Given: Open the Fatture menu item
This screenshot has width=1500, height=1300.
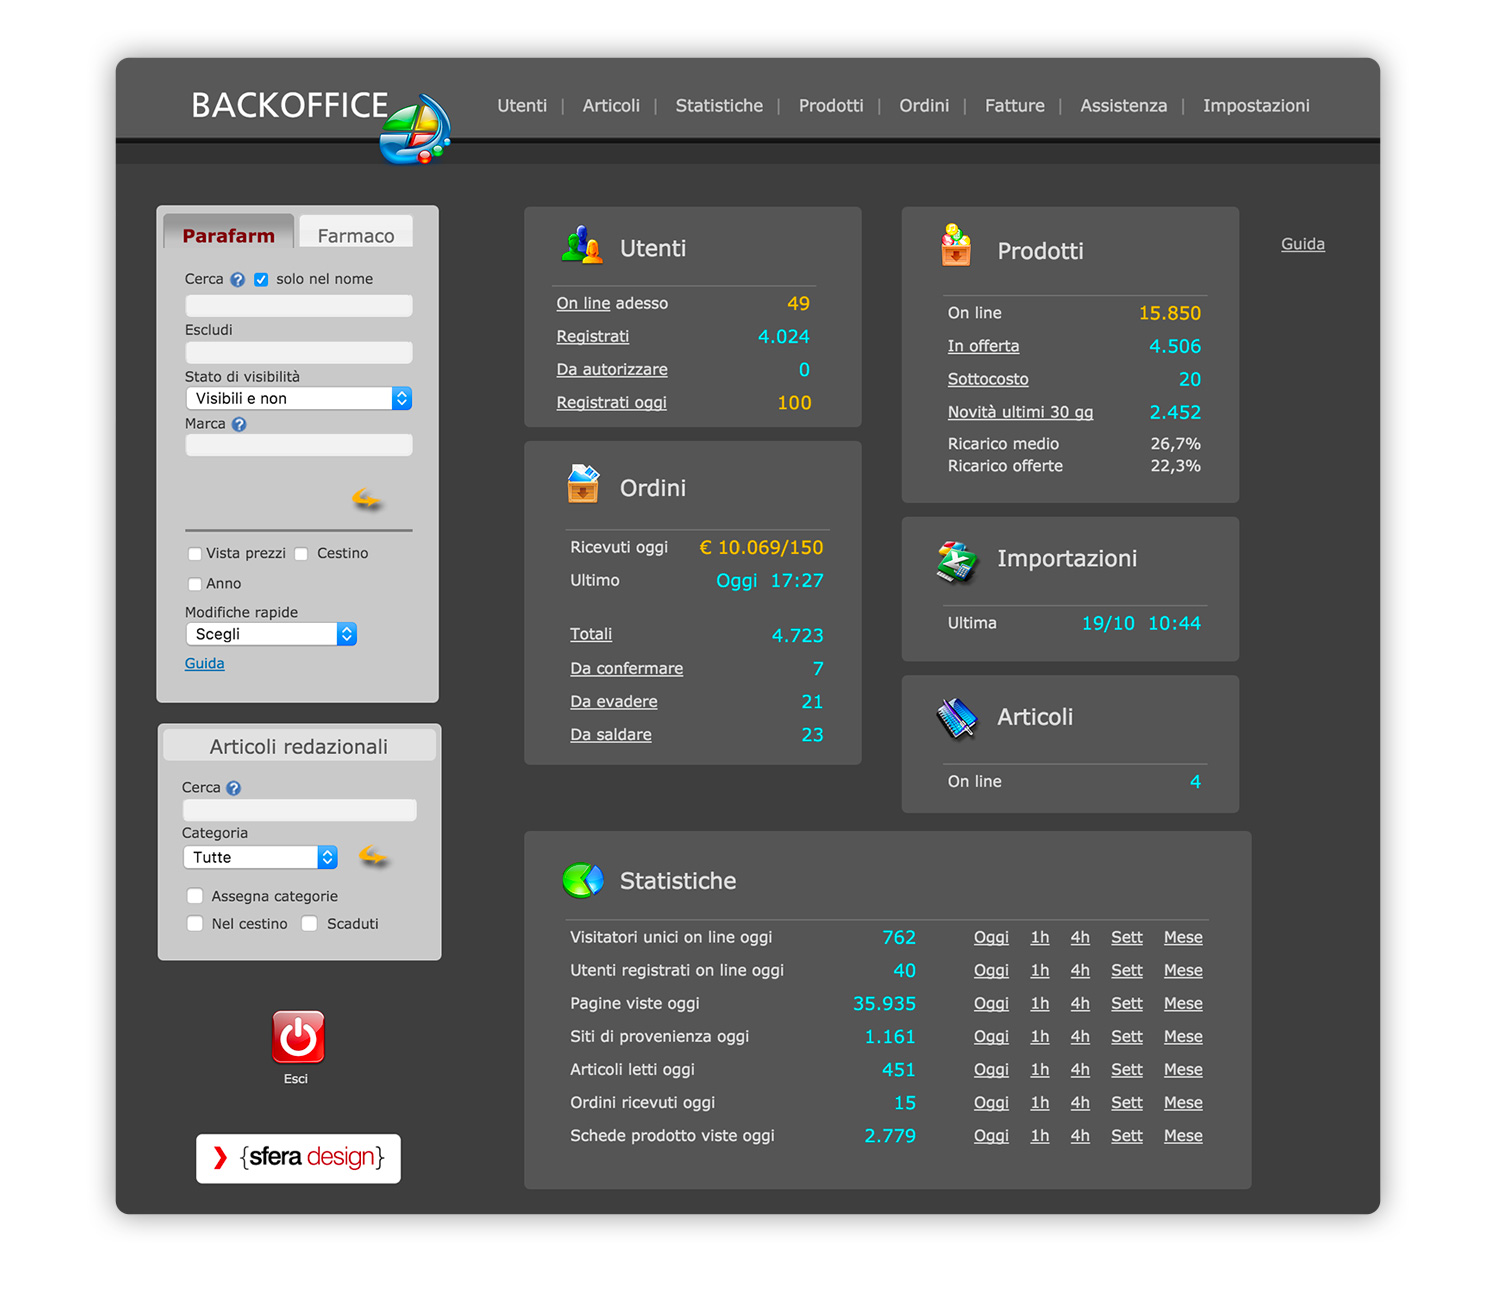Looking at the screenshot, I should pyautogui.click(x=1014, y=105).
